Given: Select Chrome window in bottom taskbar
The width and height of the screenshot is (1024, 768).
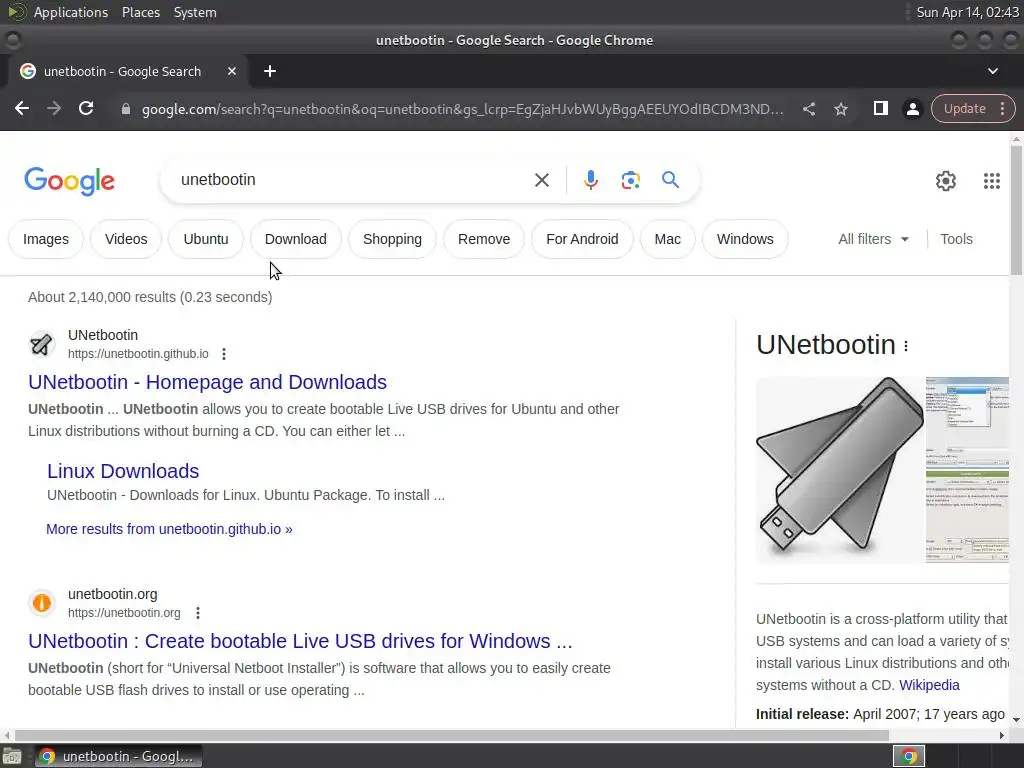Looking at the screenshot, I should tap(118, 756).
